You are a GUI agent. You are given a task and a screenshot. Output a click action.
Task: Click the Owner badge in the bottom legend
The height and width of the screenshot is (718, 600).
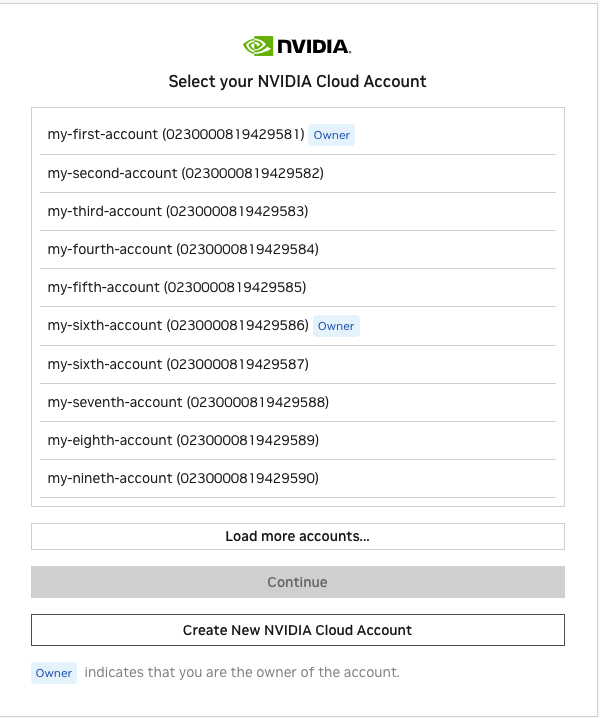pos(54,673)
